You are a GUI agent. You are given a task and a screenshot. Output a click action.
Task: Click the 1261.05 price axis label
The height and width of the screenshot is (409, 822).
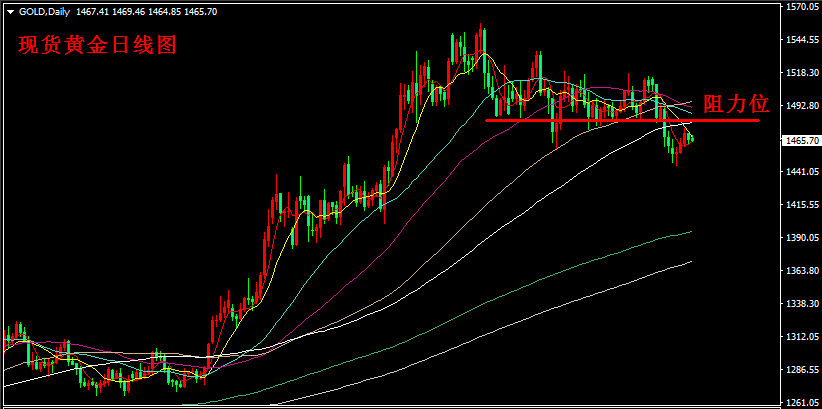803,403
